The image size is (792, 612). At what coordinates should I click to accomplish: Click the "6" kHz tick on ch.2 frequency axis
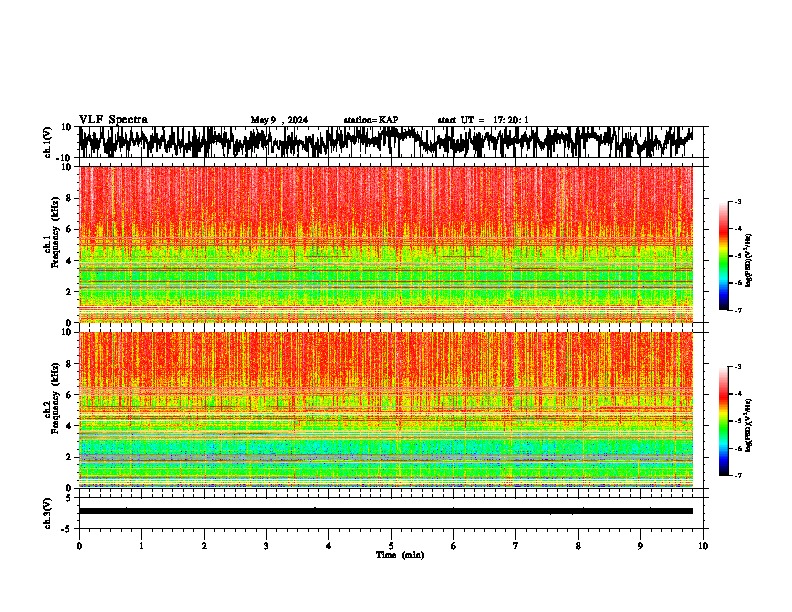[69, 395]
